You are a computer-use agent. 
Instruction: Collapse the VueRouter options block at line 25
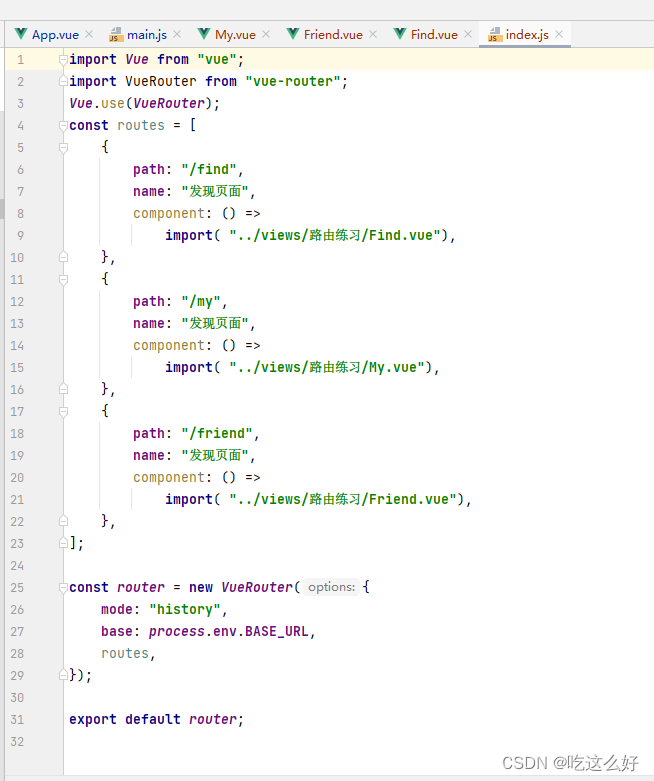(63, 588)
